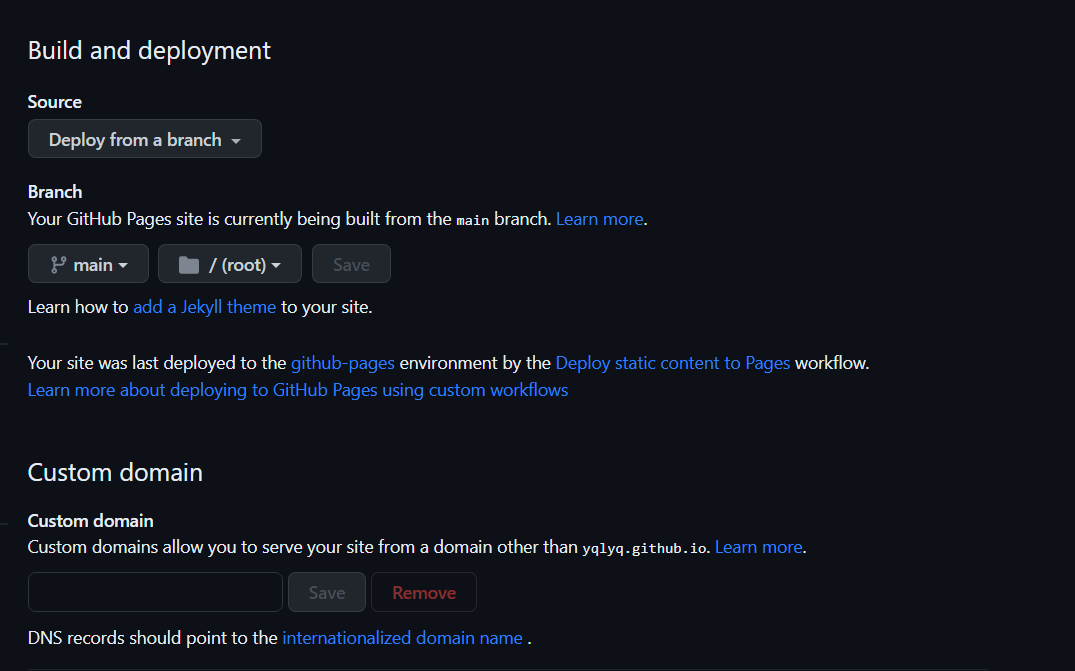This screenshot has height=671, width=1075.
Task: Open Learn more link about custom domains
Action: (758, 547)
